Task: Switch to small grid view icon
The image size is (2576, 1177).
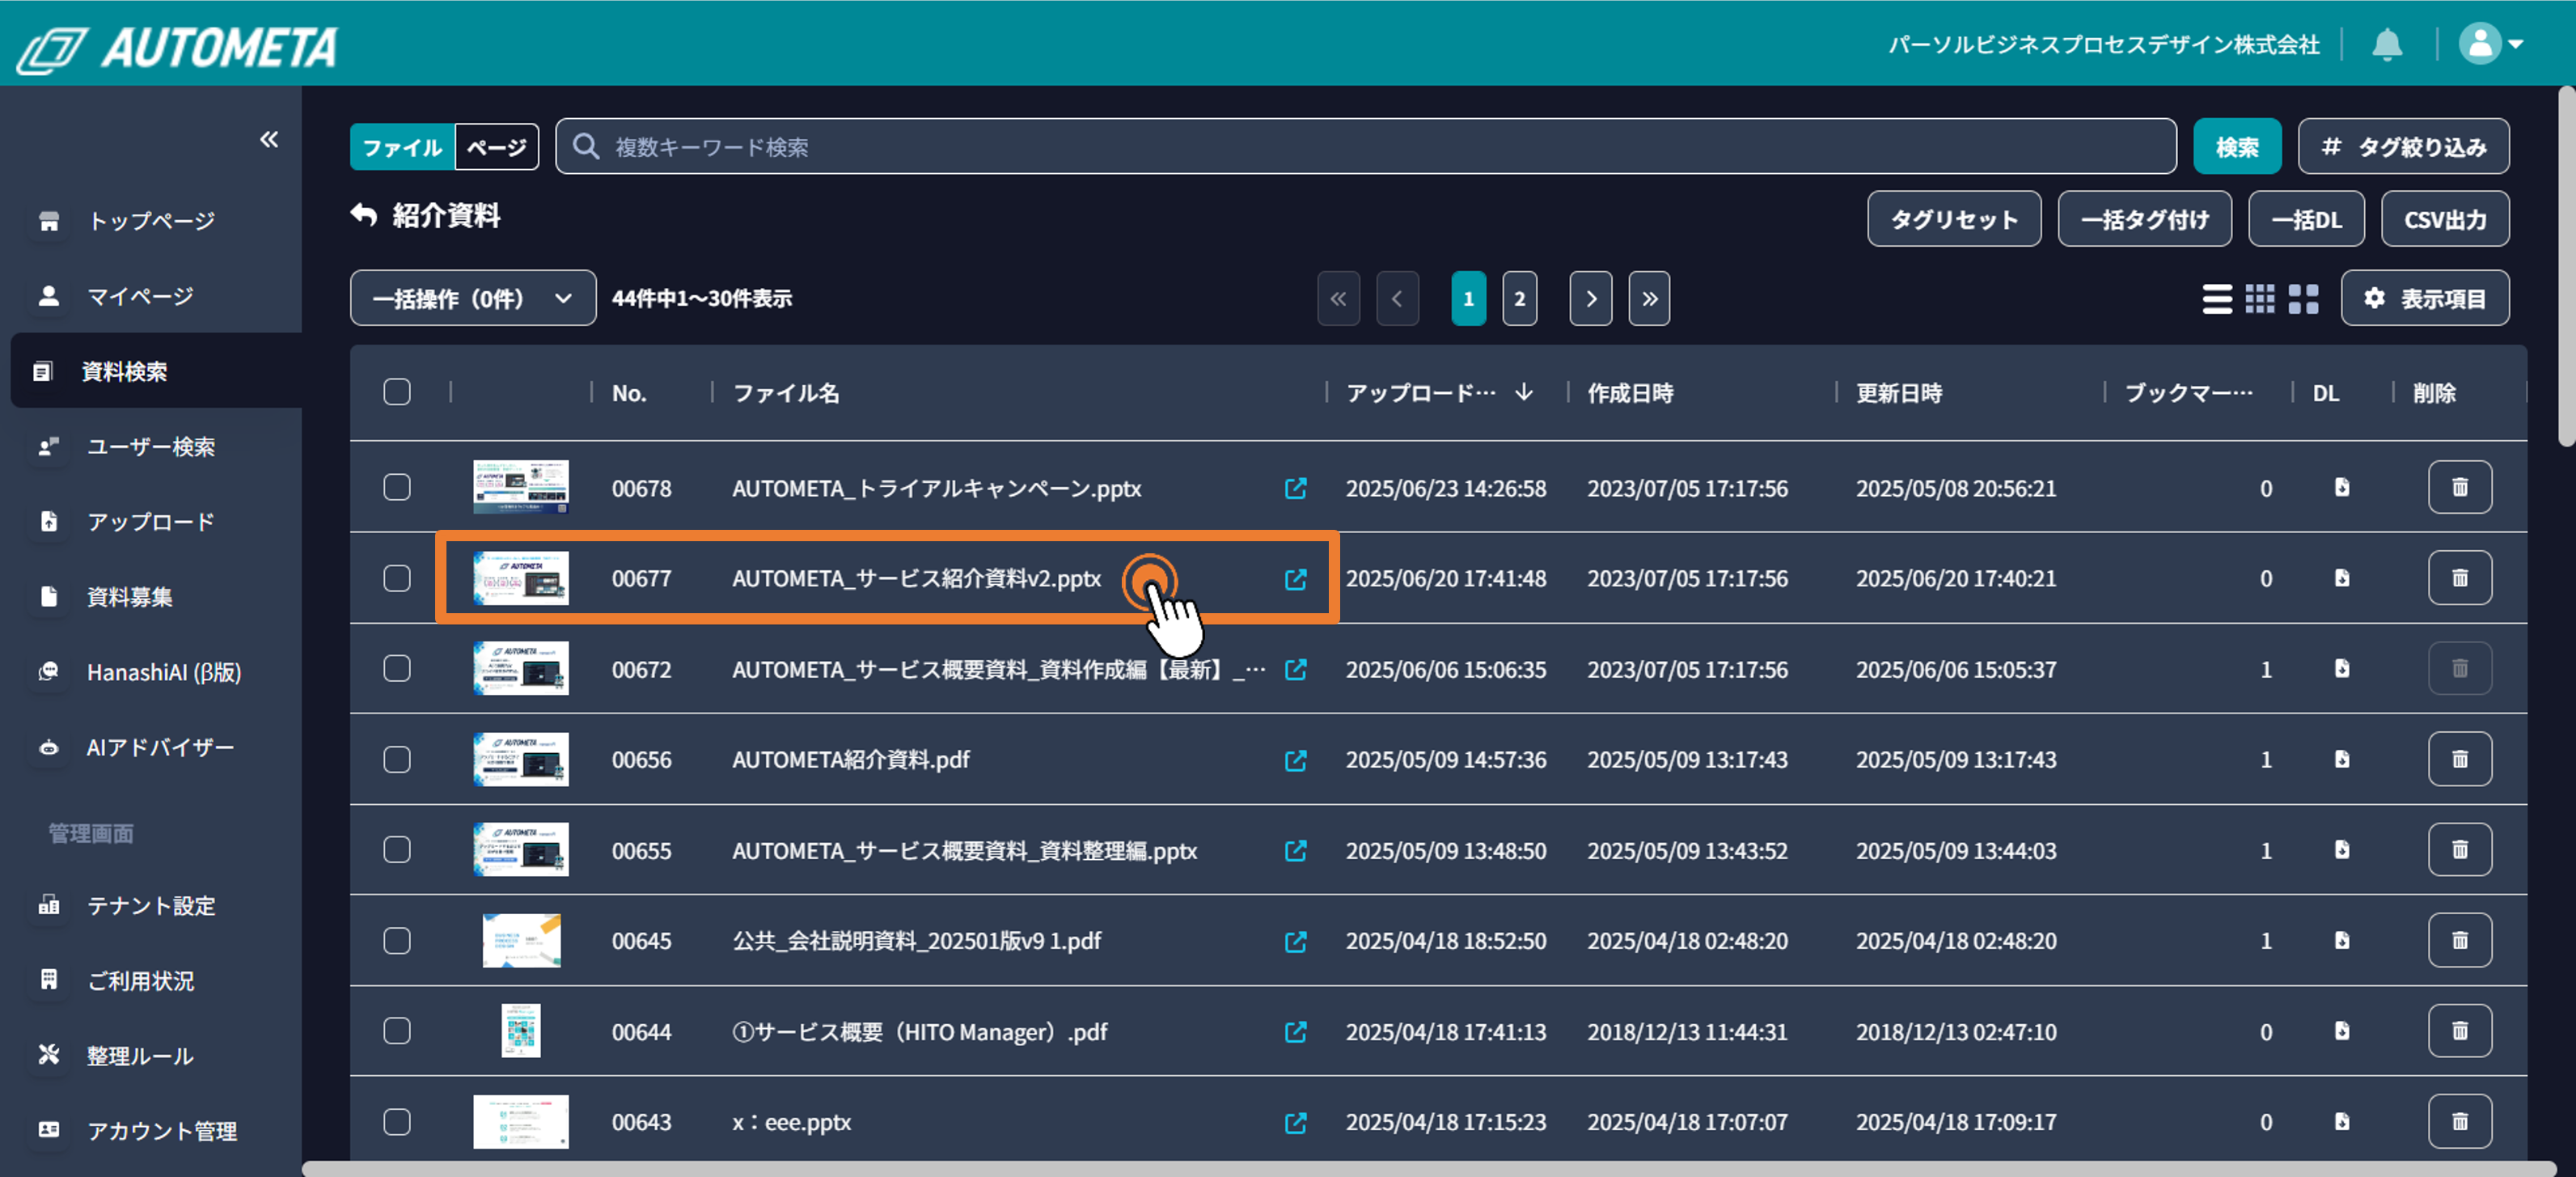Action: pyautogui.click(x=2259, y=298)
